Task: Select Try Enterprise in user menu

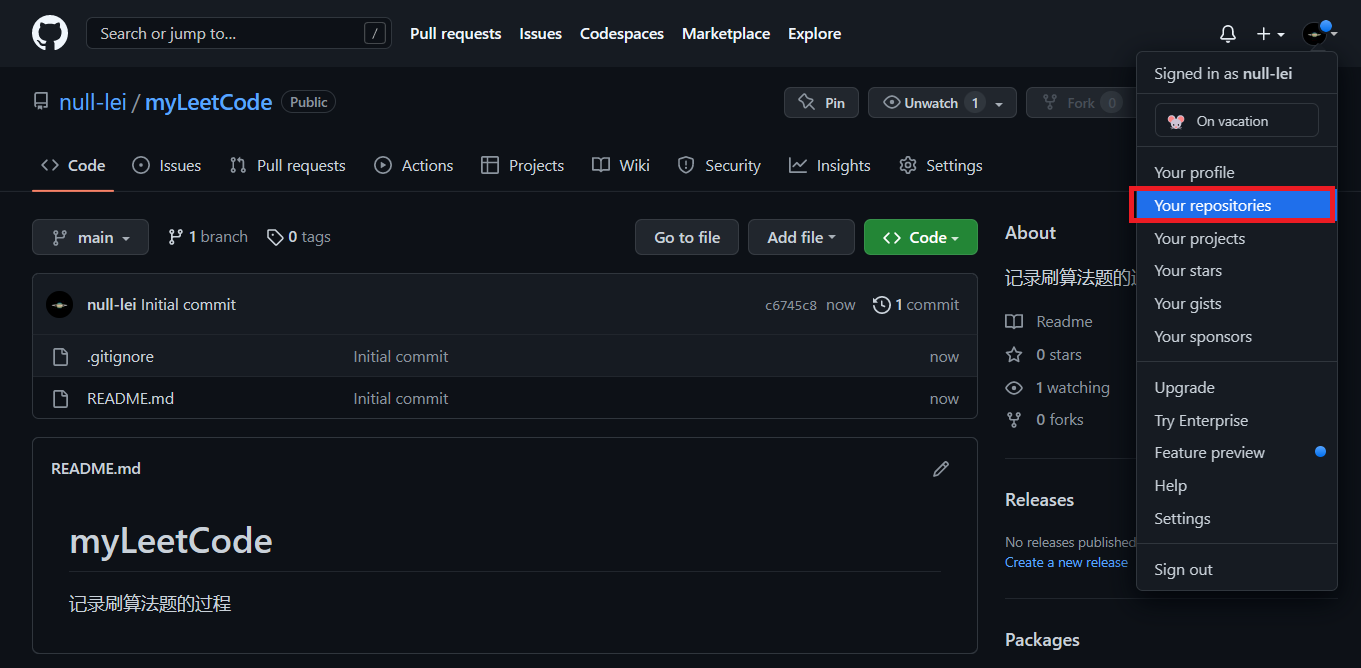Action: click(x=1237, y=421)
